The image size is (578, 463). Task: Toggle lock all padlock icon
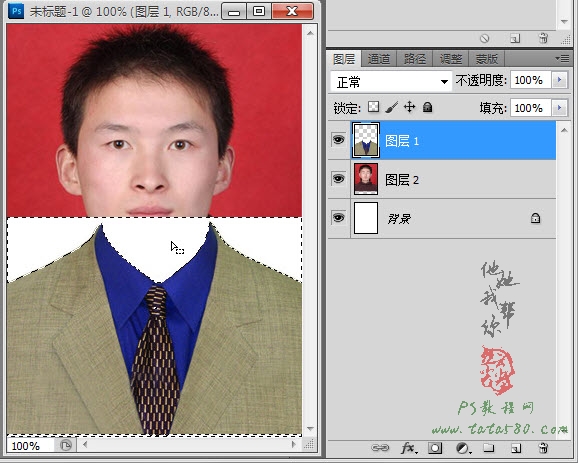(x=427, y=107)
